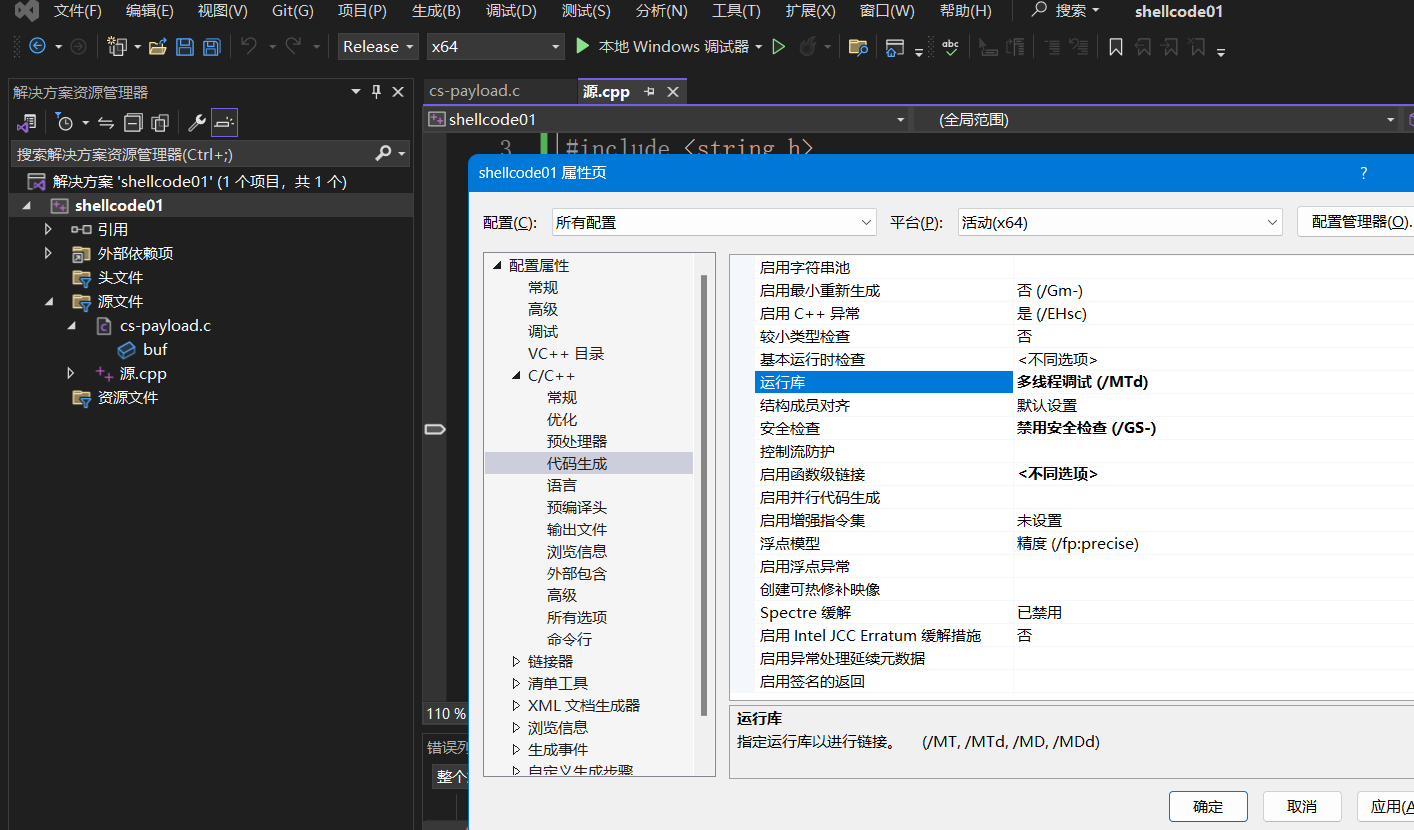Toggle preview selected items in Solution Explorer
Image resolution: width=1414 pixels, height=830 pixels.
224,122
